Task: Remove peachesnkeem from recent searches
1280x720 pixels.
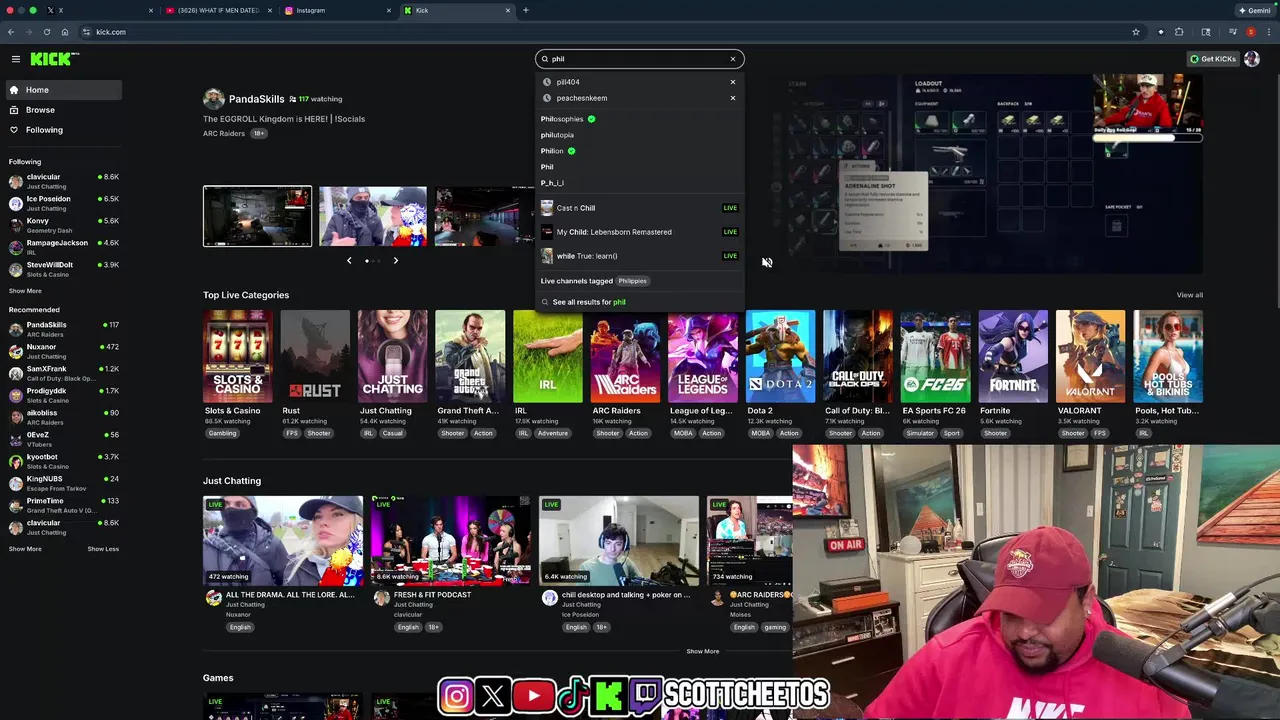Action: (732, 98)
